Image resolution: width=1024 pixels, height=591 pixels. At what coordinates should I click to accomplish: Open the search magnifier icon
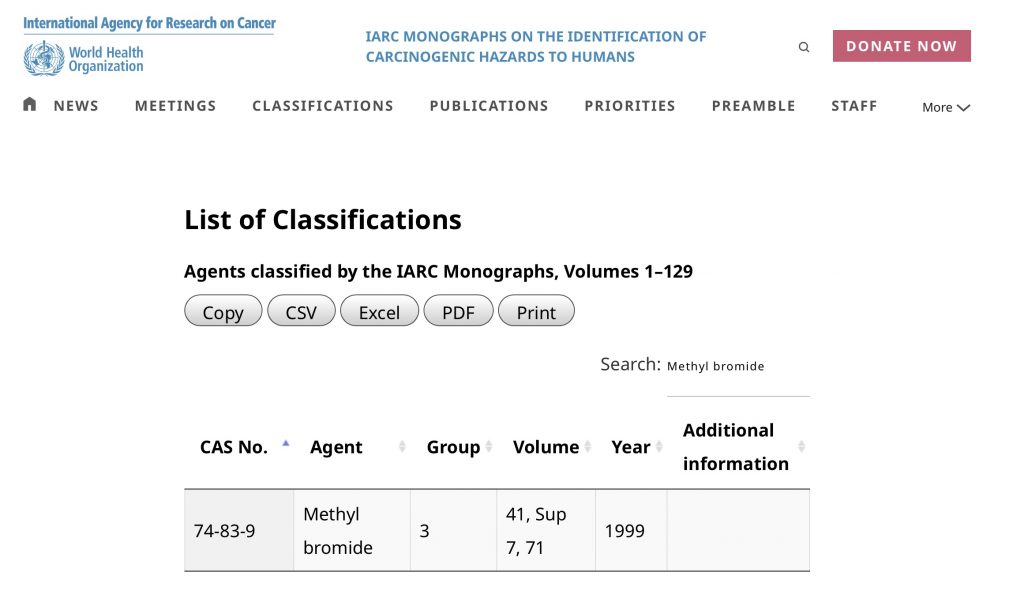804,47
